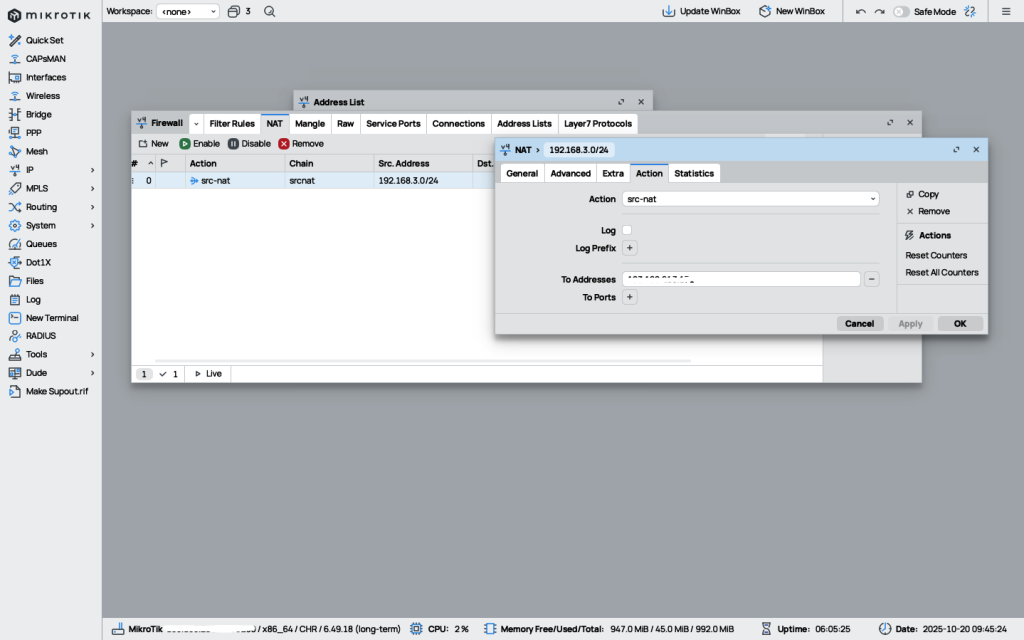Click the red Remove icon in Firewall toolbar
Viewport: 1024px width, 640px height.
284,144
